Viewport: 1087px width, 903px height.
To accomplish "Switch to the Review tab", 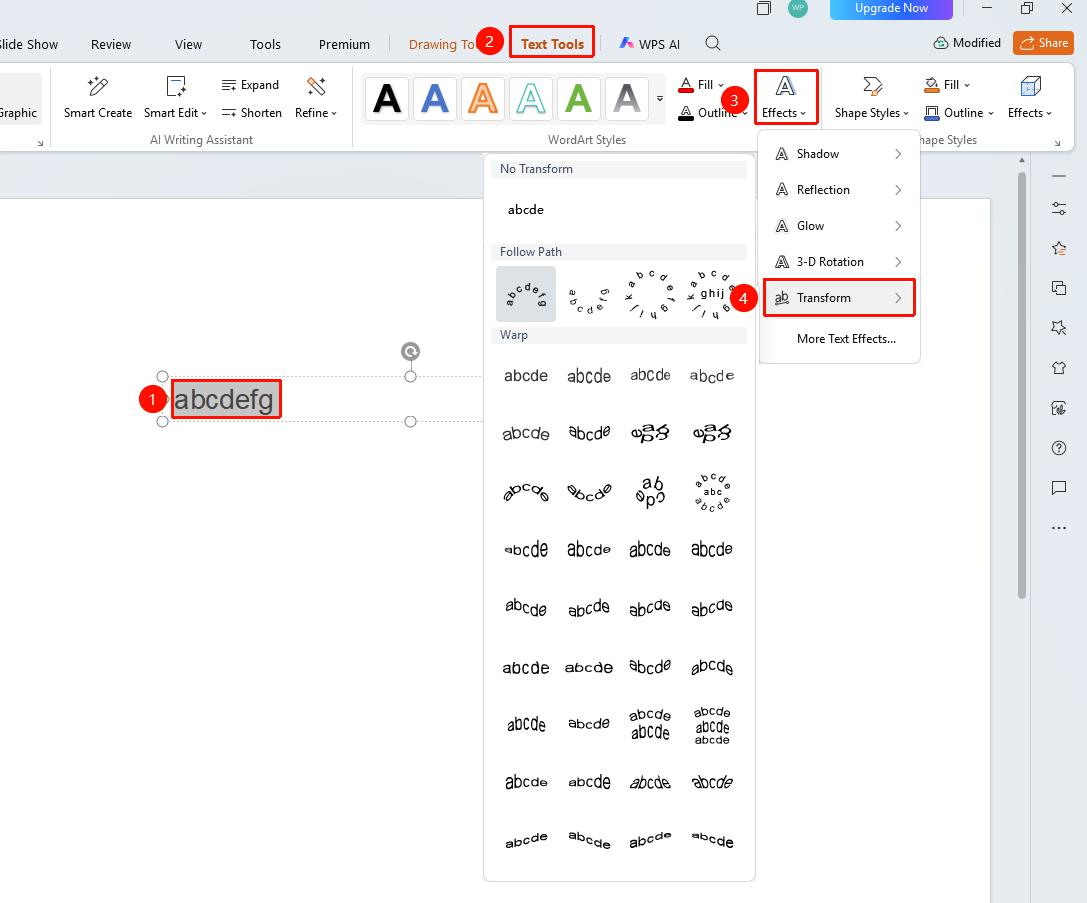I will click(x=111, y=44).
